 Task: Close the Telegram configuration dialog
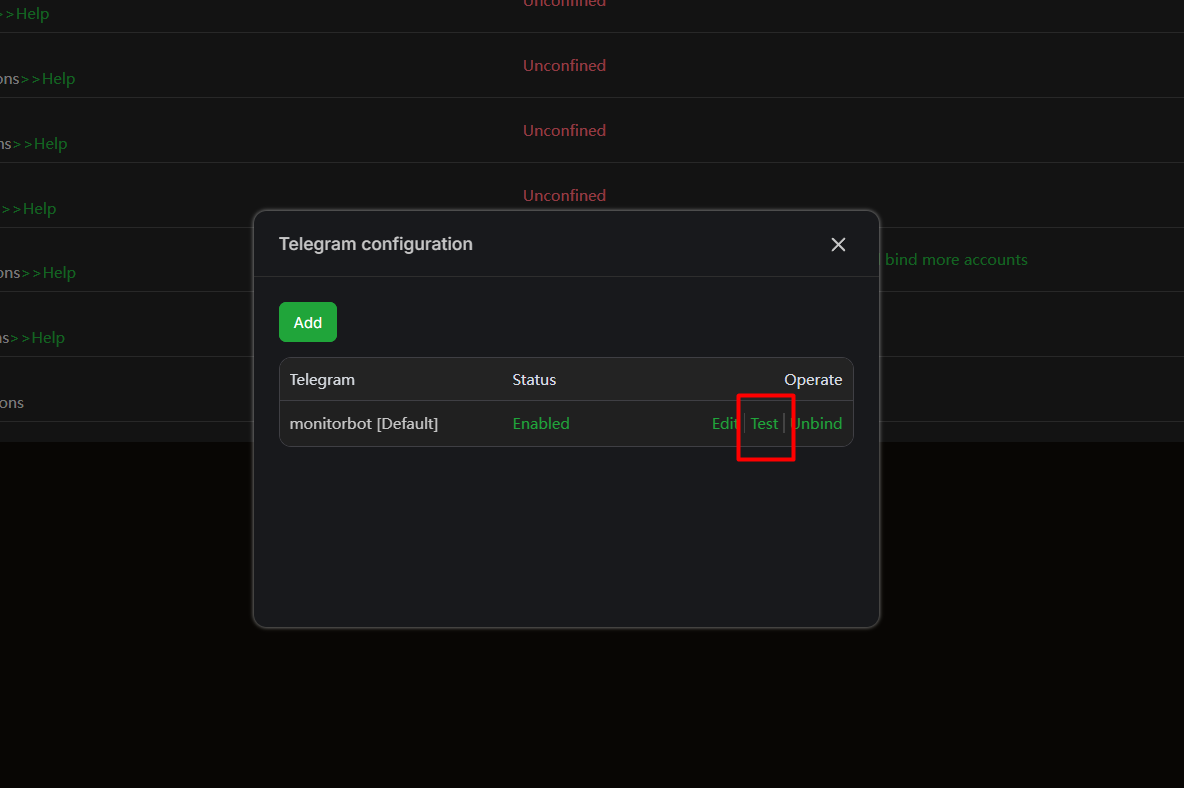[x=837, y=245]
